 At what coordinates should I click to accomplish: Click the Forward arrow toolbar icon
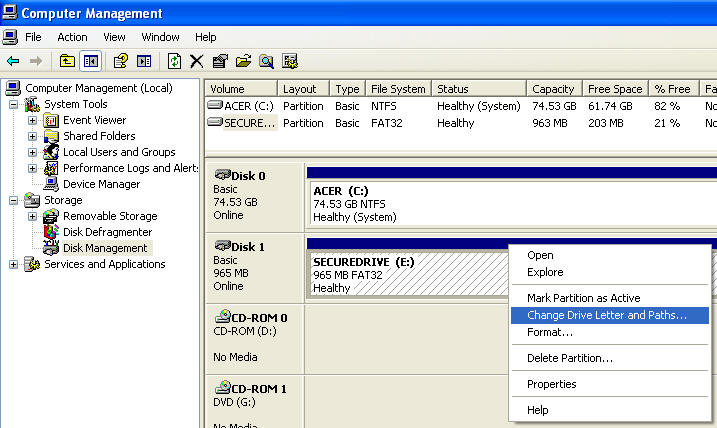tap(36, 61)
